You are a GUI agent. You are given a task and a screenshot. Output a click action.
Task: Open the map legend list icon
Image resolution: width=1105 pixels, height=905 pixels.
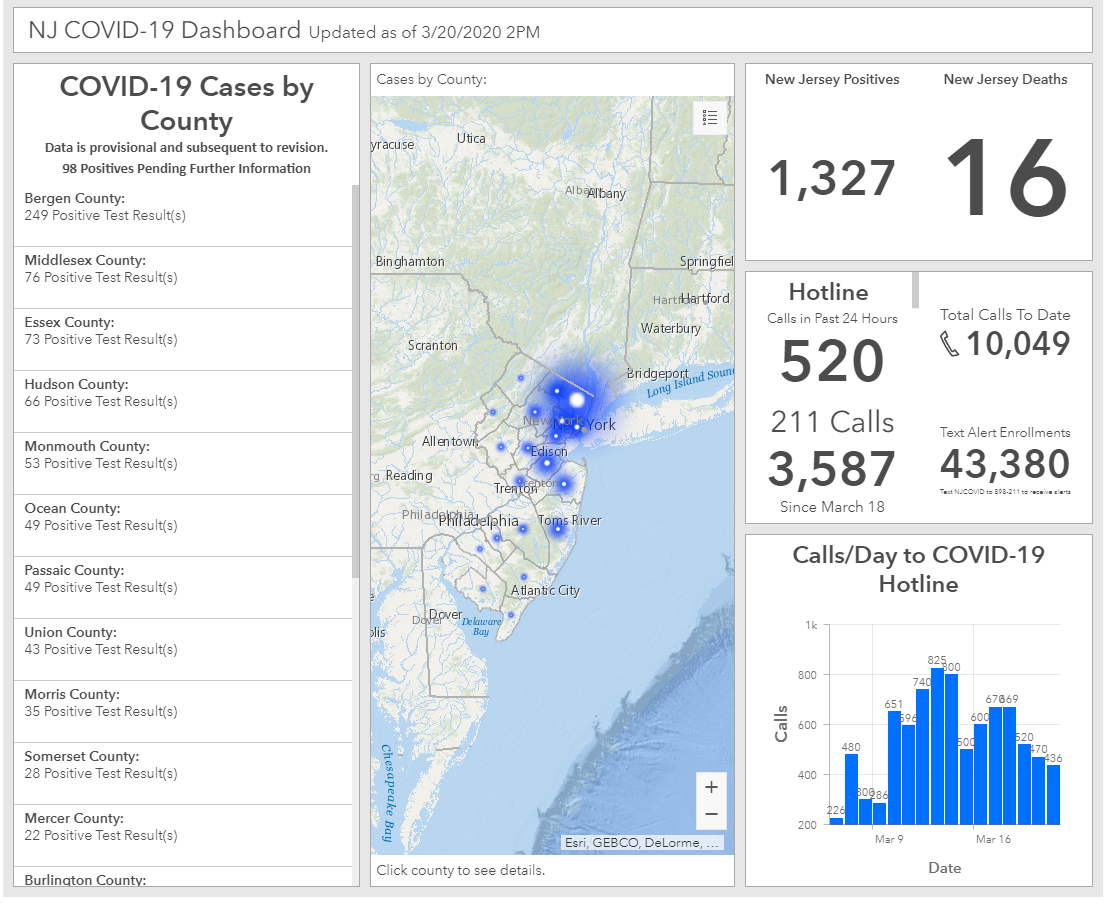(x=710, y=117)
